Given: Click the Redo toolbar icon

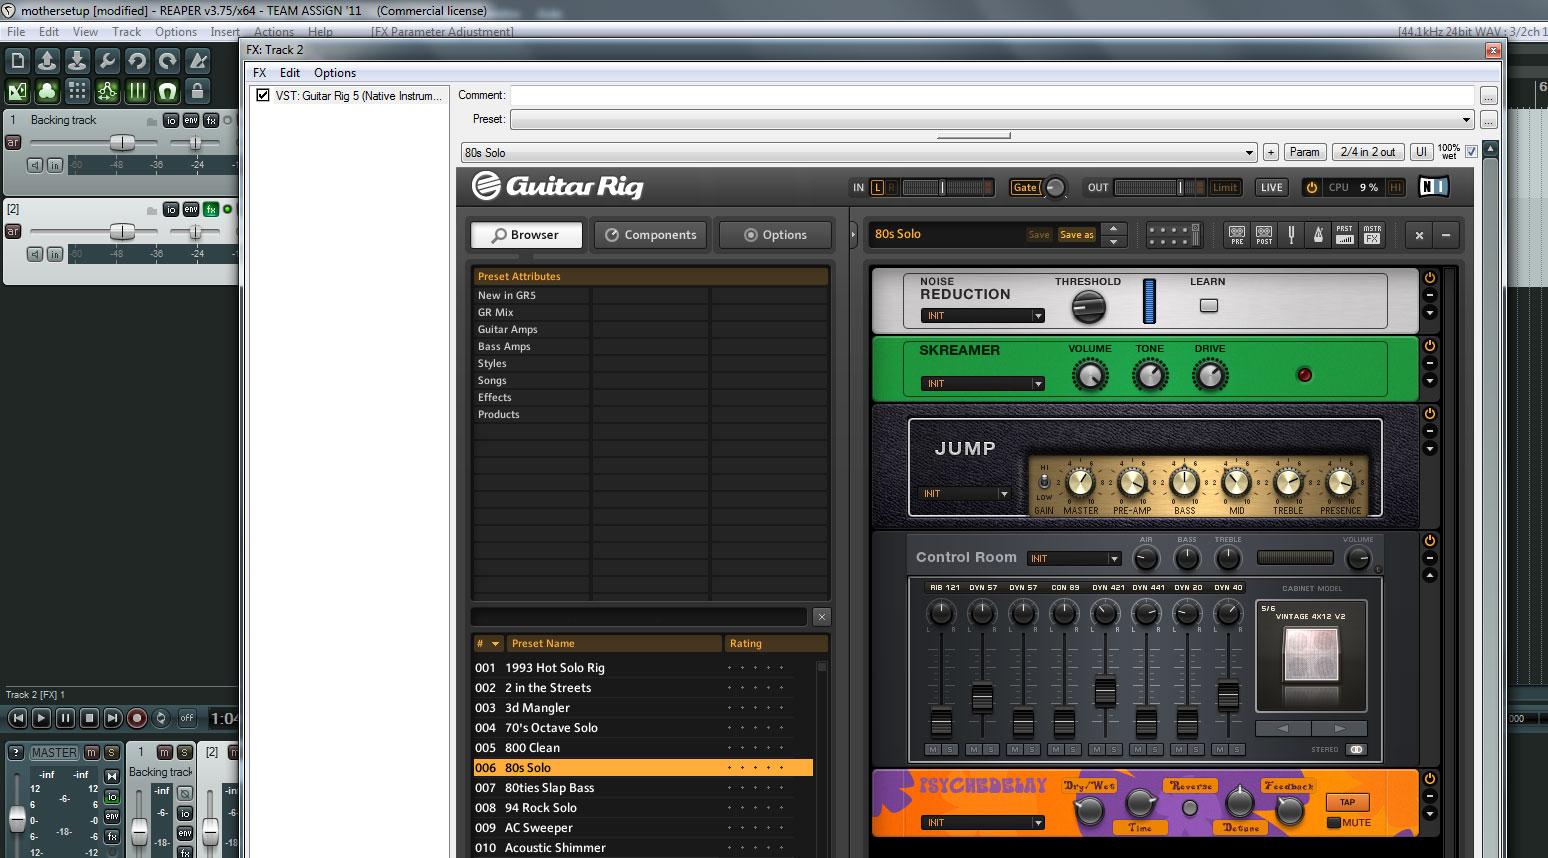Looking at the screenshot, I should point(167,62).
